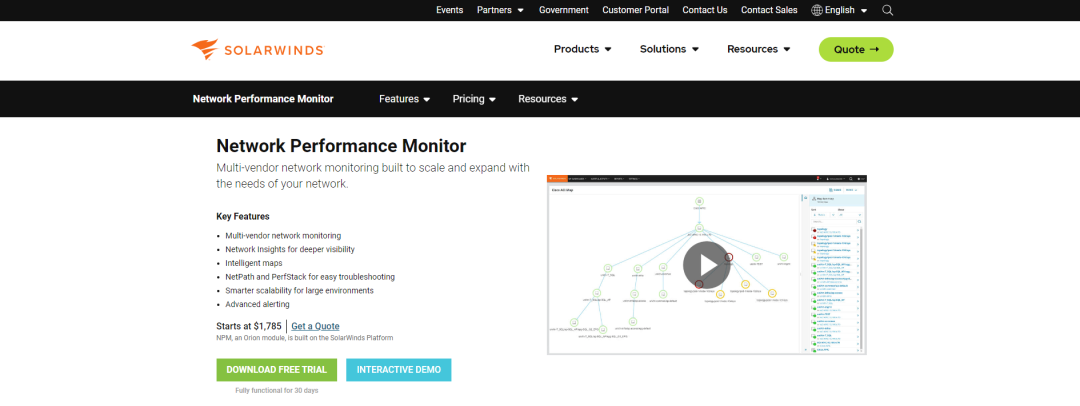The height and width of the screenshot is (406, 1080).
Task: Open the Partners dropdown
Action: pyautogui.click(x=500, y=10)
